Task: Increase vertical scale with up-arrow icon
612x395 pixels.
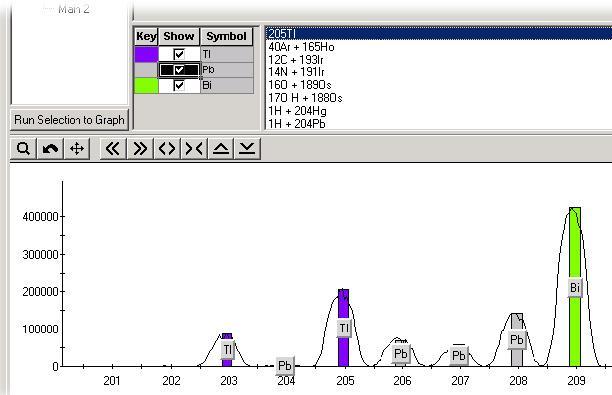Action: coord(221,149)
